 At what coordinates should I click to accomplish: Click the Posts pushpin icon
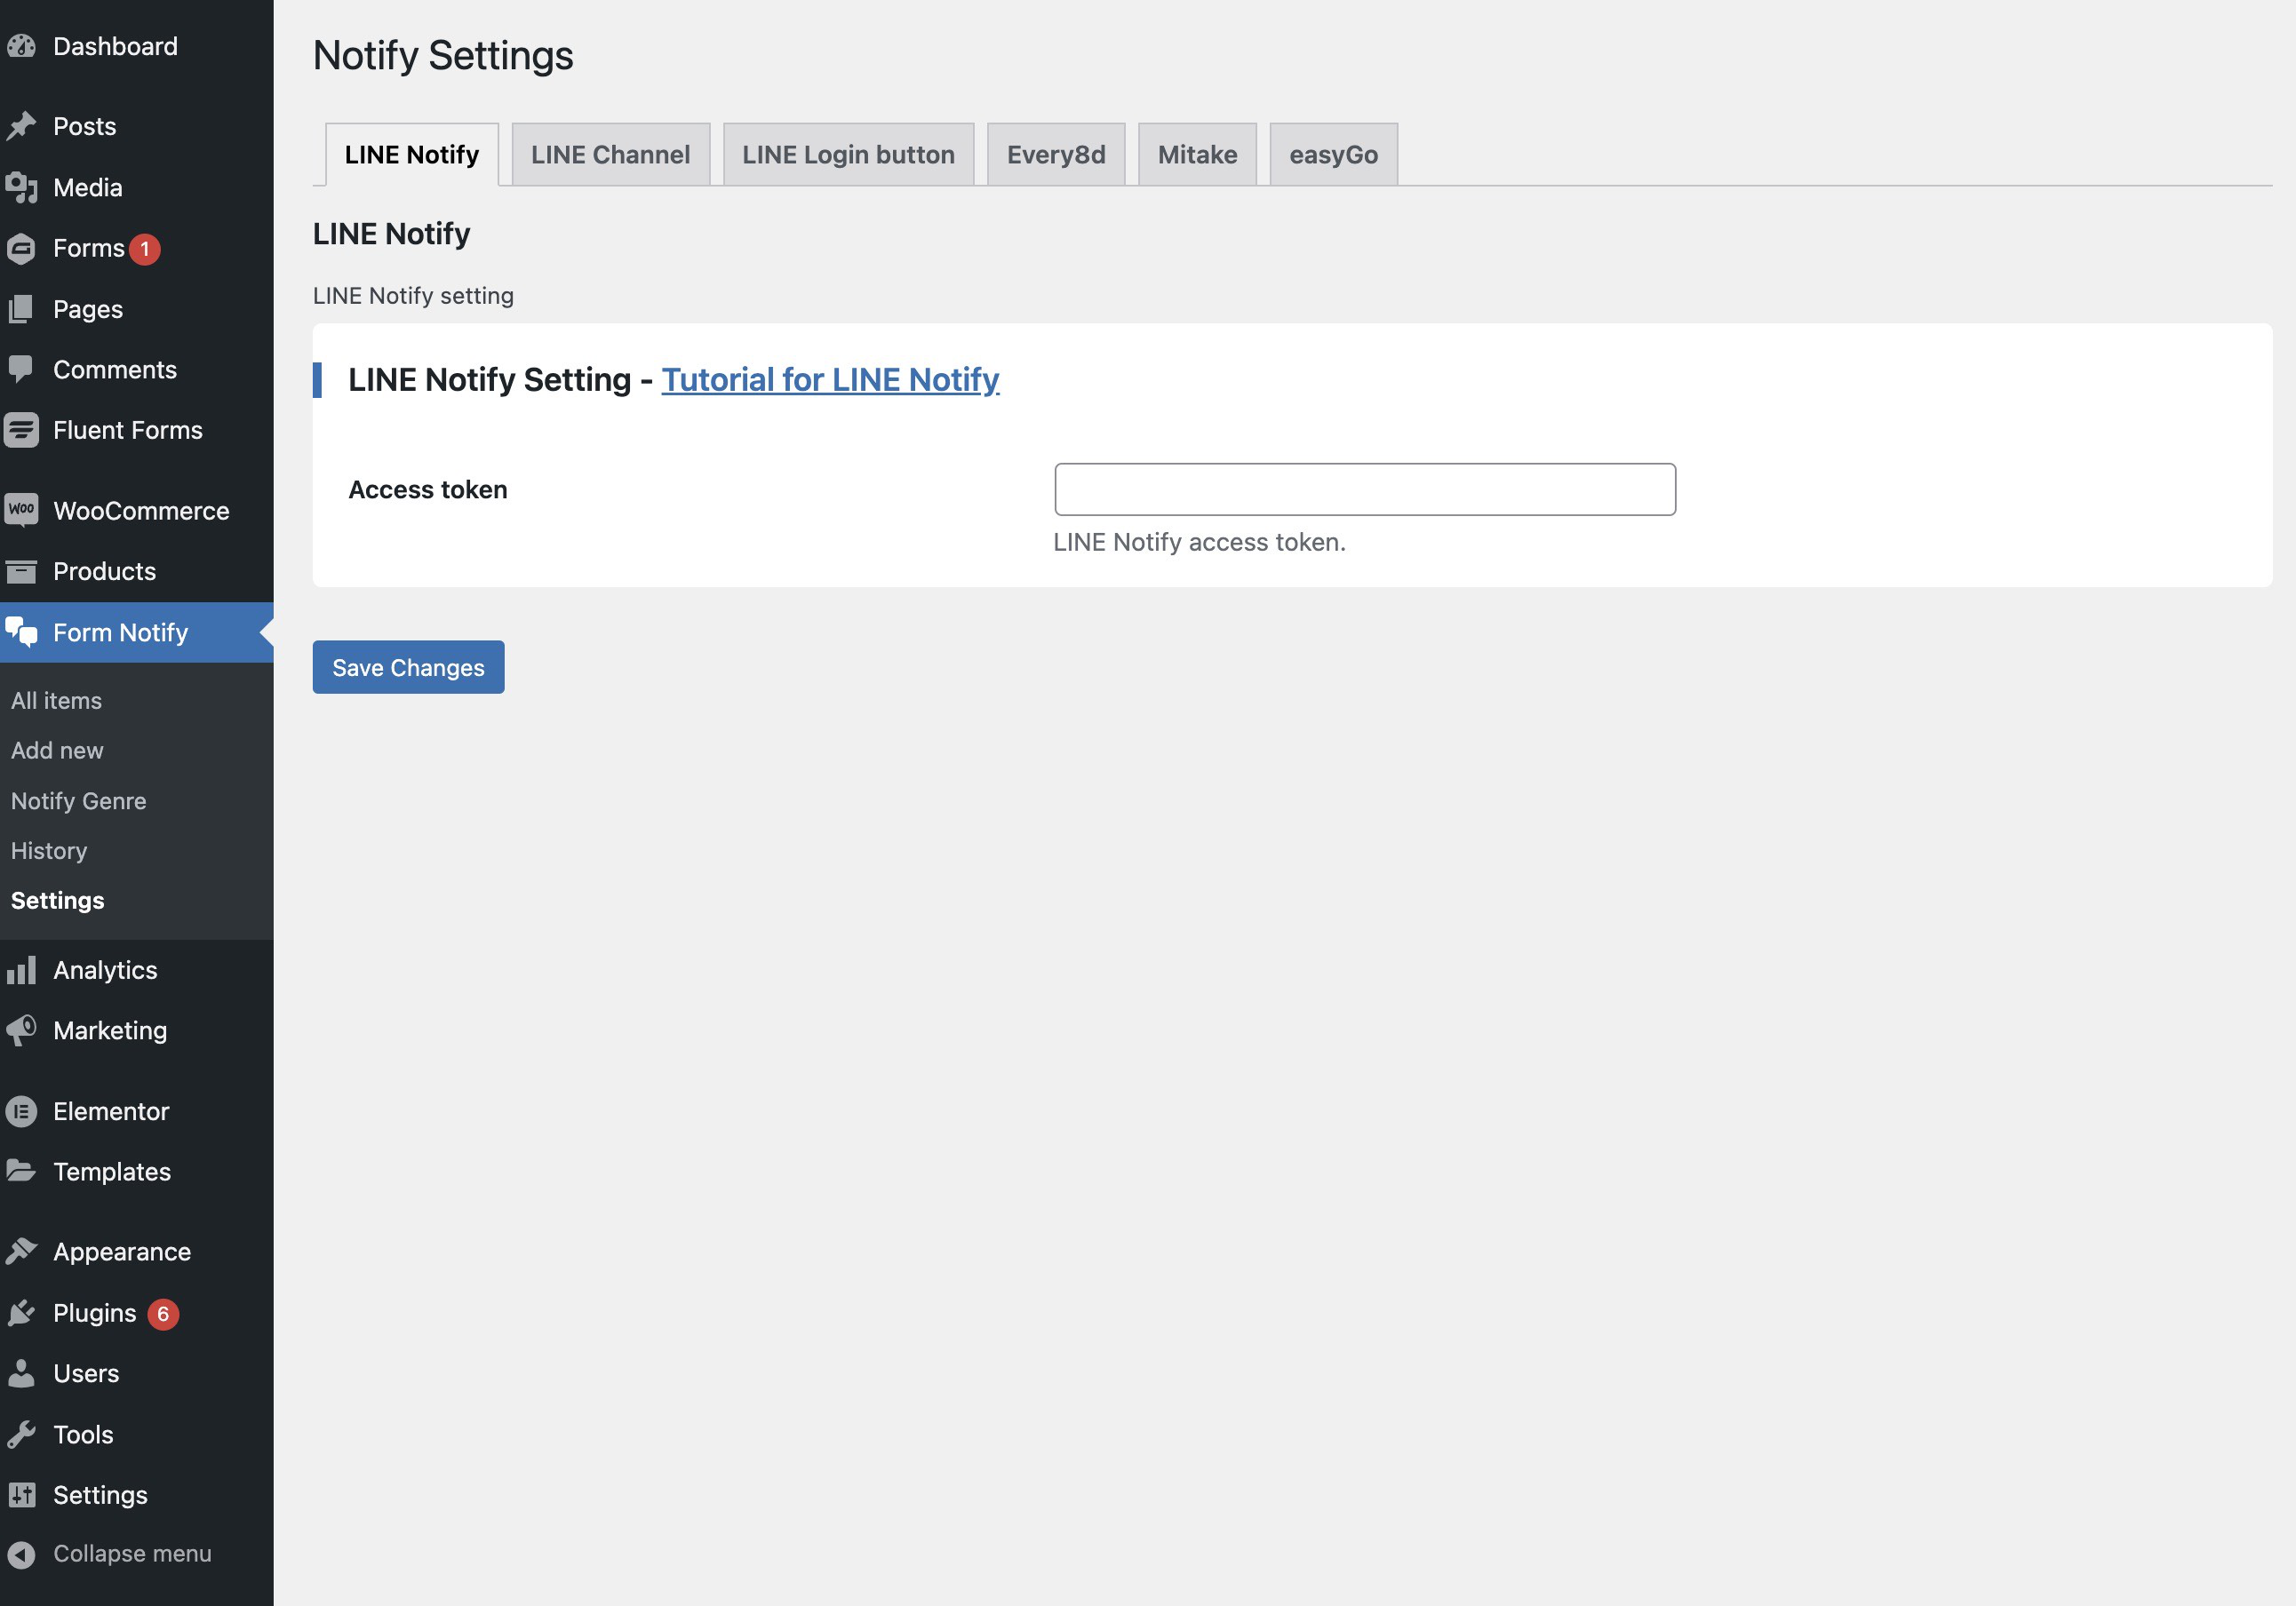coord(21,126)
